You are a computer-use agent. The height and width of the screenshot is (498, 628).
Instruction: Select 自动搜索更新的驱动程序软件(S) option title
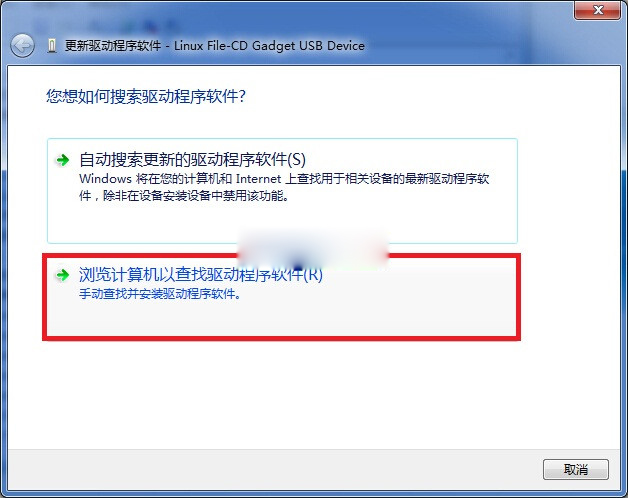tap(192, 159)
